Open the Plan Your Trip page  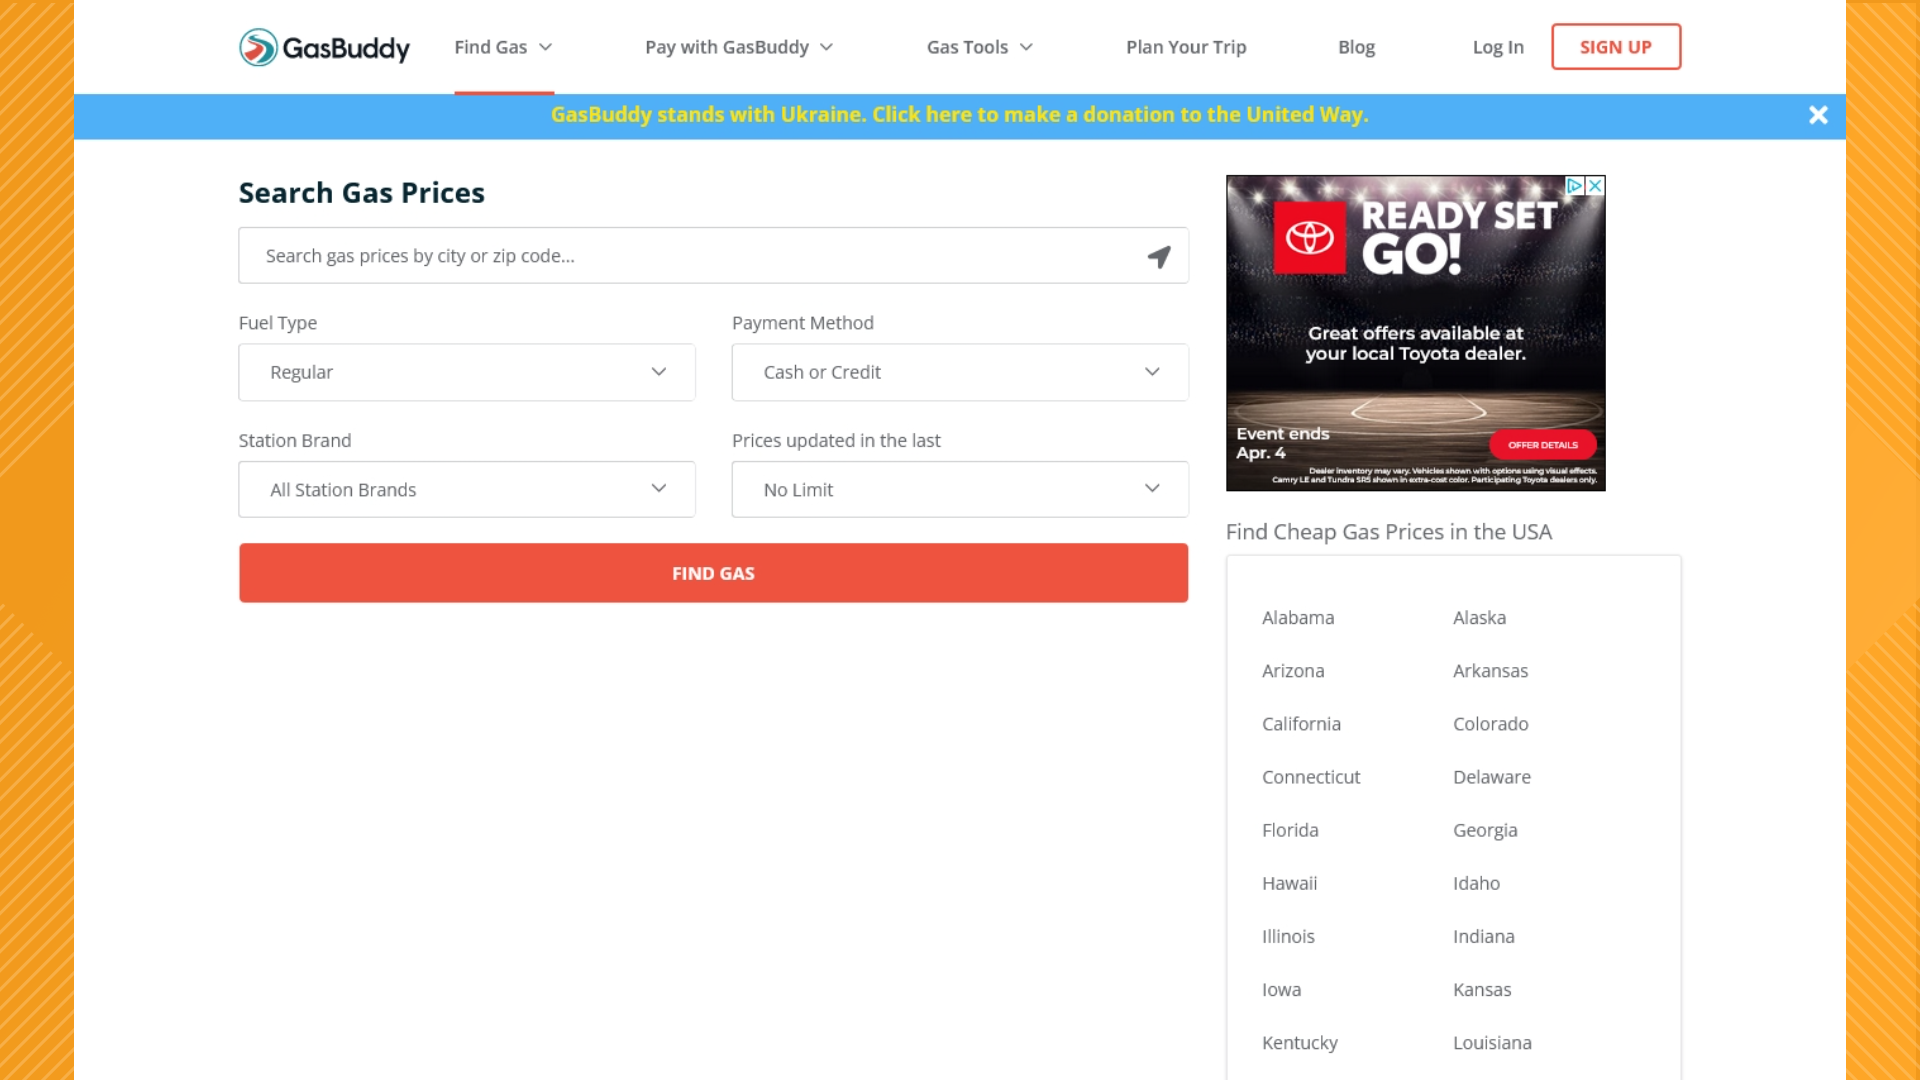coord(1186,47)
